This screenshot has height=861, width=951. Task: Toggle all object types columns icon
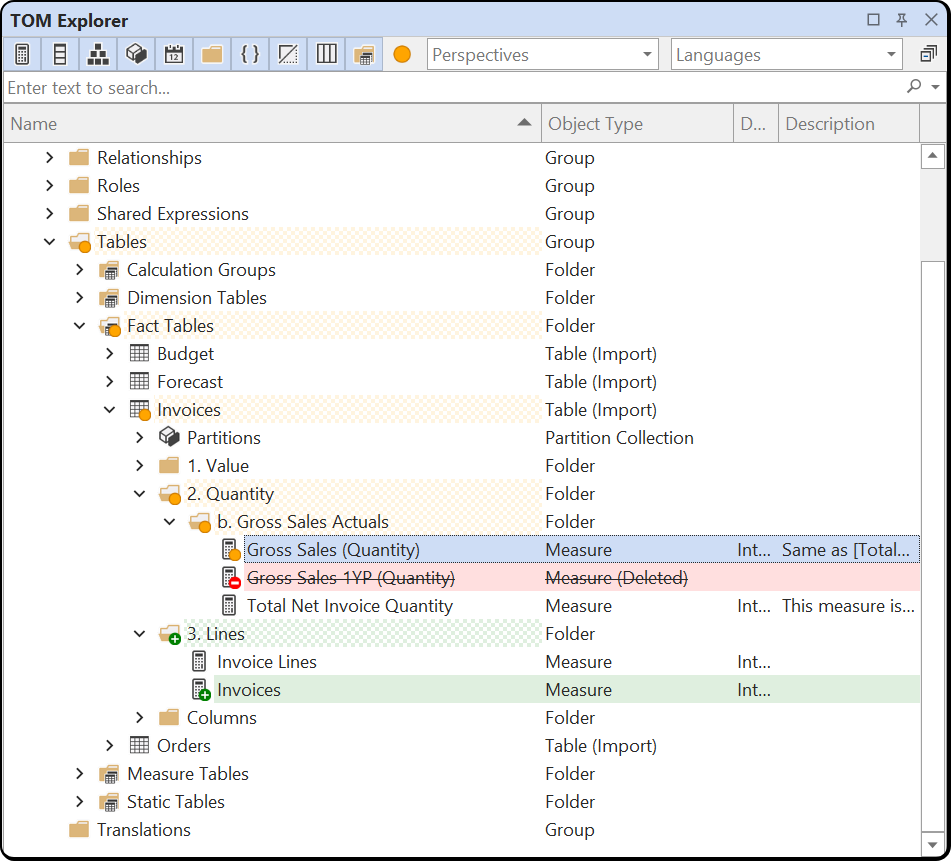click(326, 55)
